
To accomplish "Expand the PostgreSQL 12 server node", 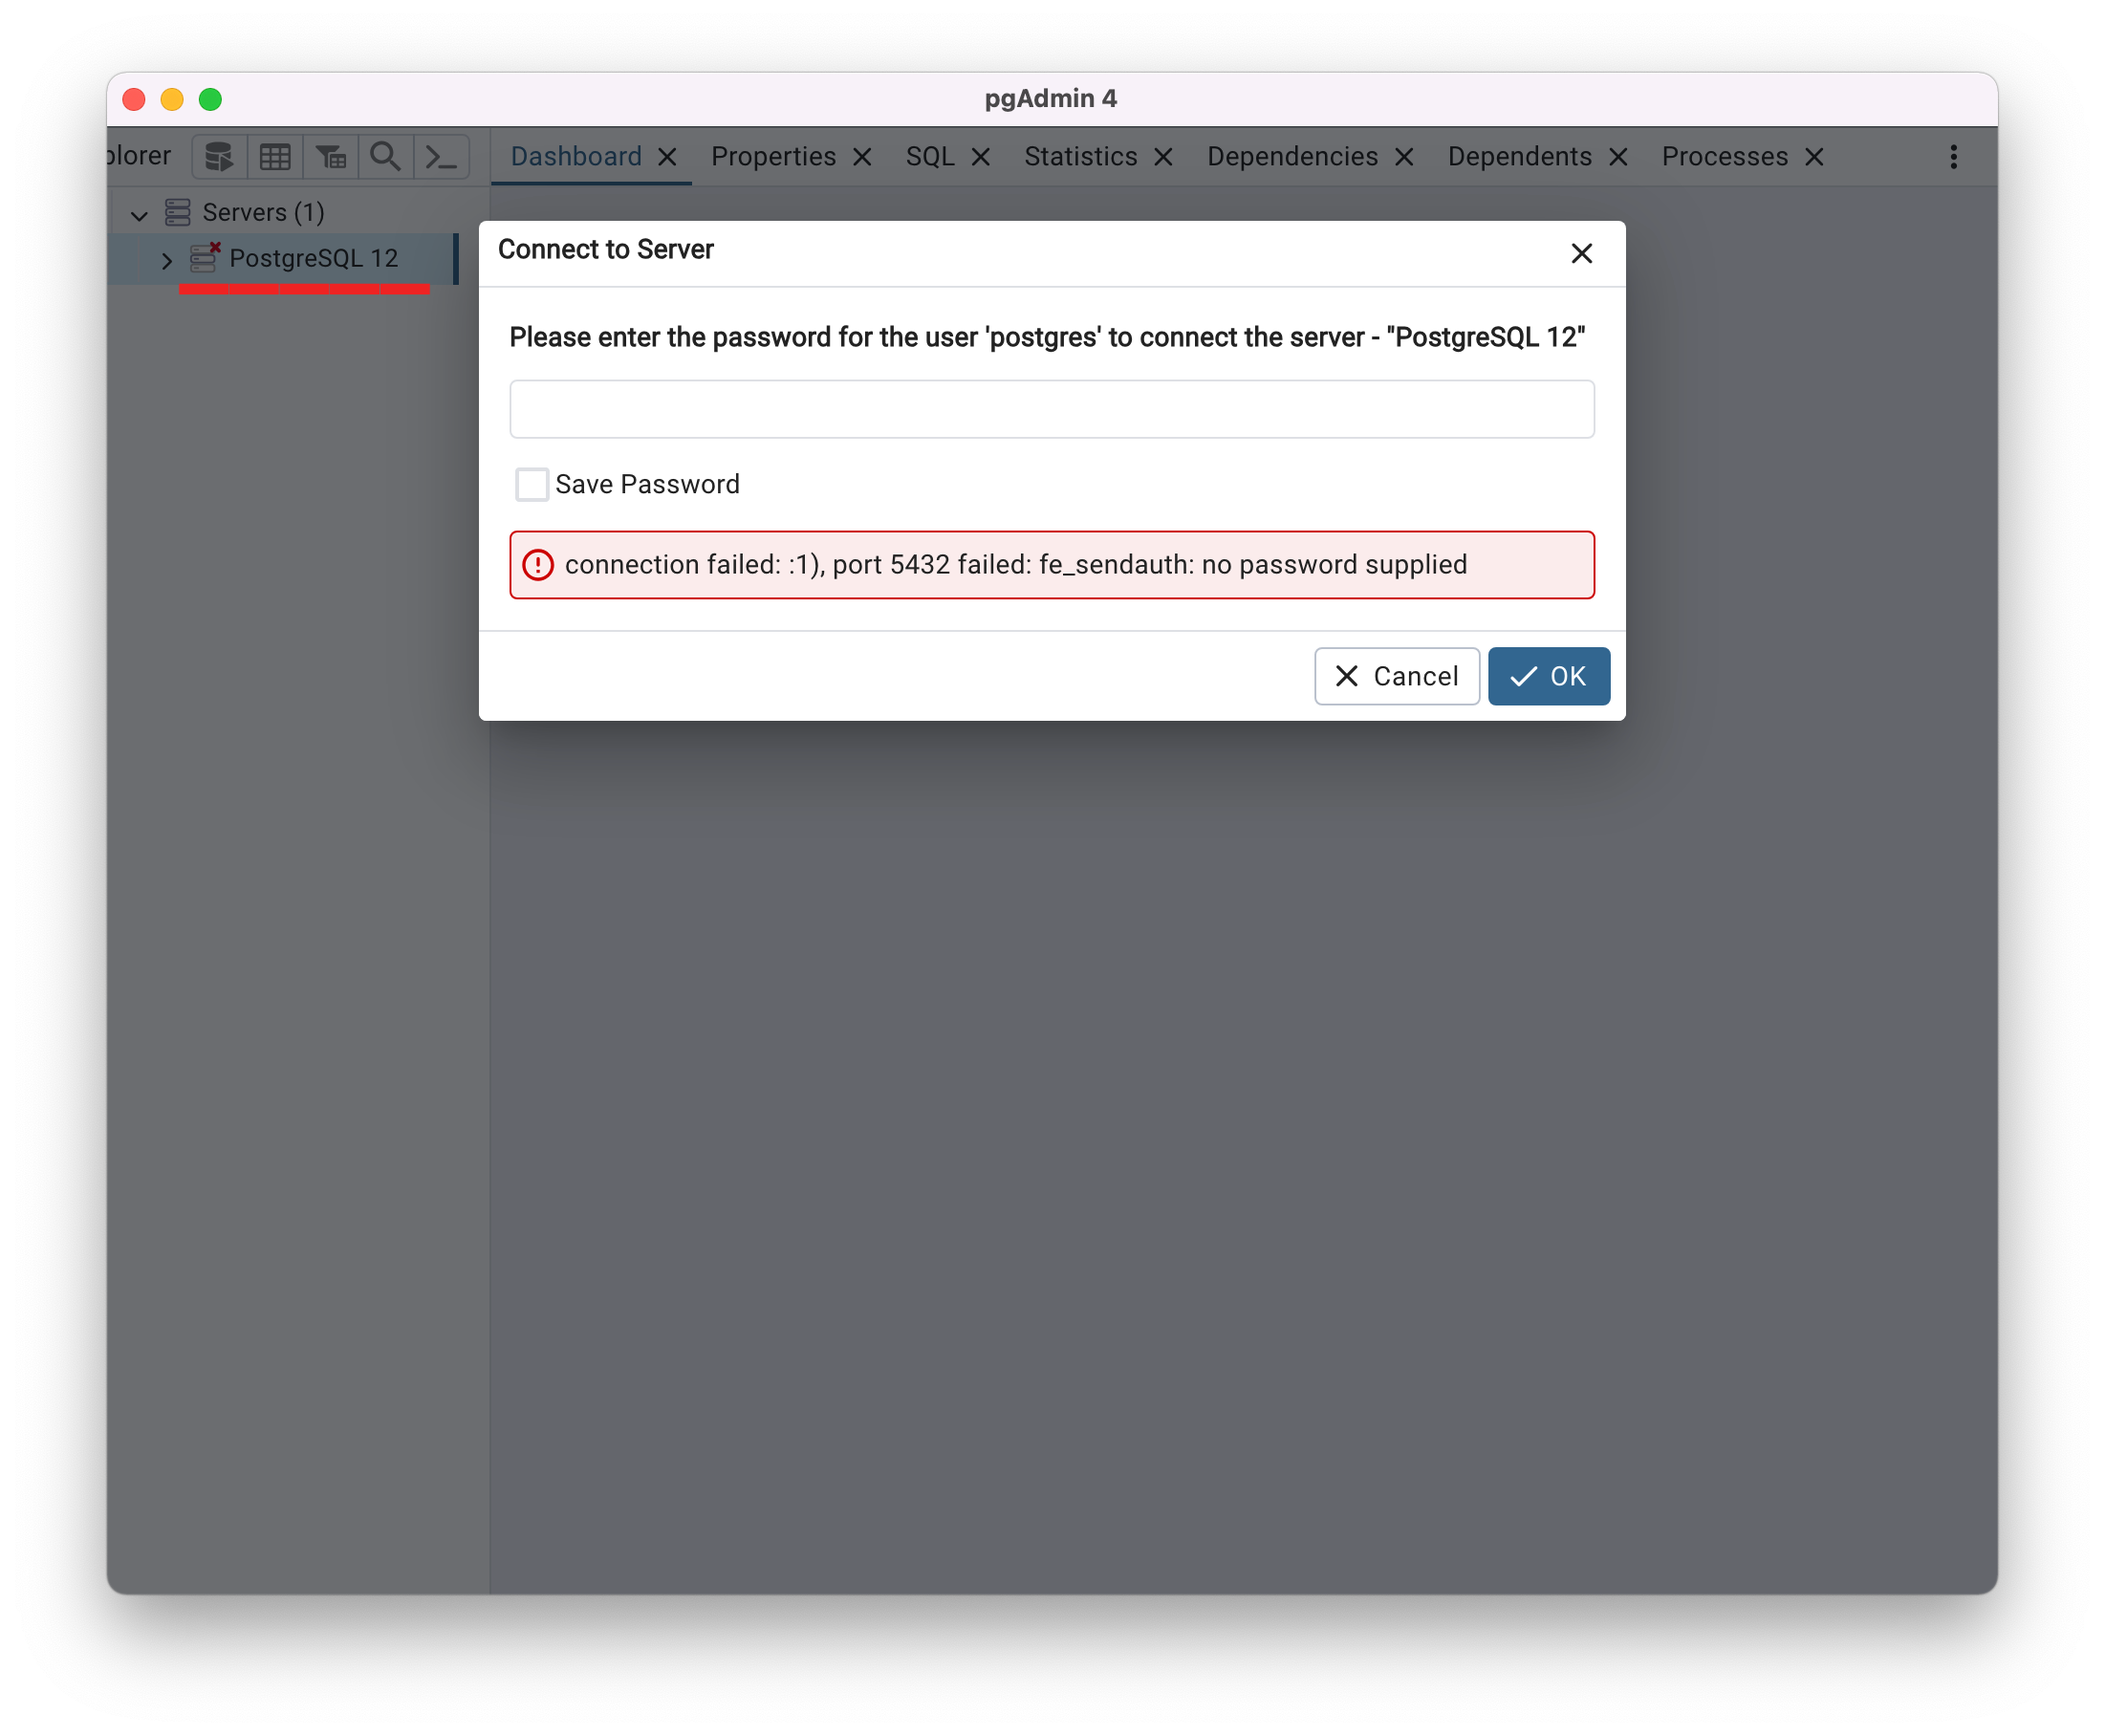I will point(166,260).
